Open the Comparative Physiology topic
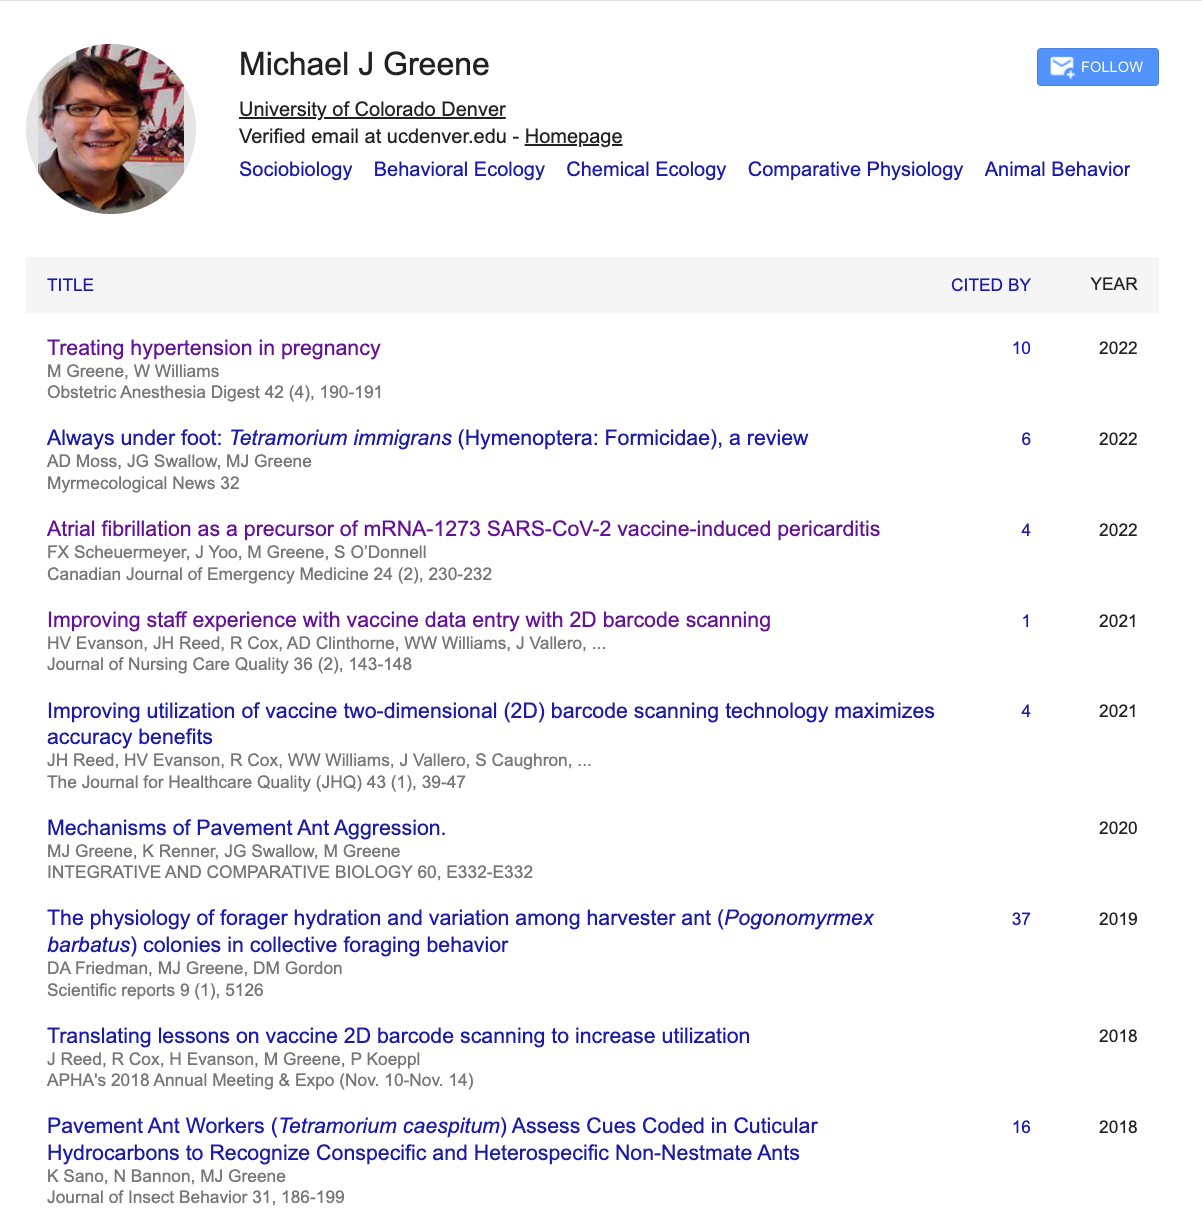The height and width of the screenshot is (1220, 1202). pos(855,169)
